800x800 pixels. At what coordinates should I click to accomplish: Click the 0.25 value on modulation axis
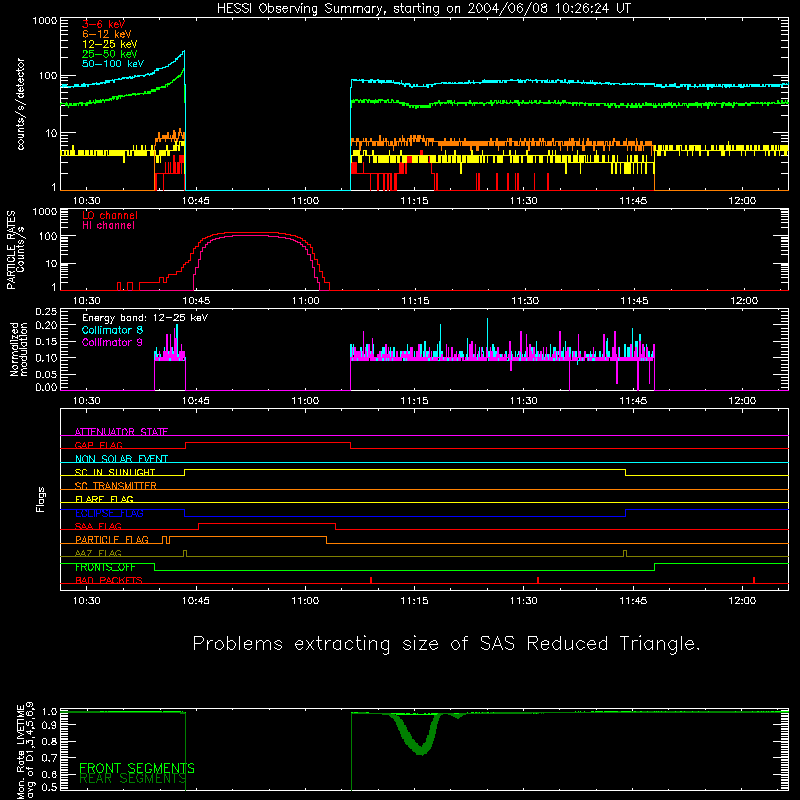(46, 311)
